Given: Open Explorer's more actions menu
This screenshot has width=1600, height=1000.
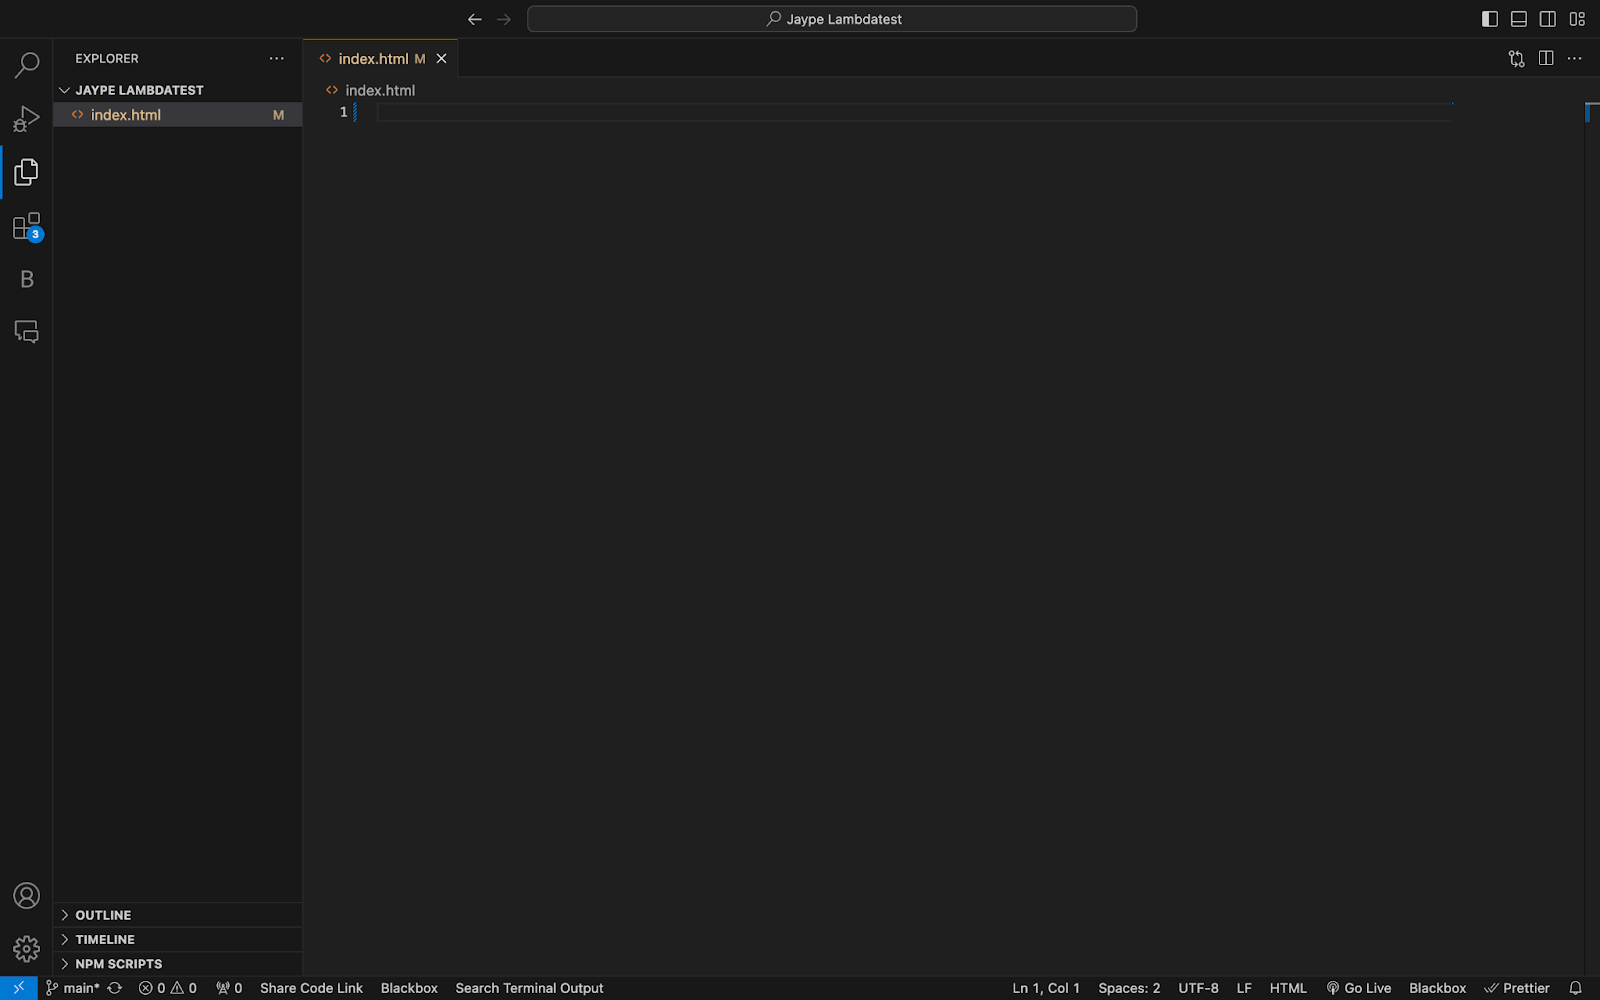Looking at the screenshot, I should [276, 58].
